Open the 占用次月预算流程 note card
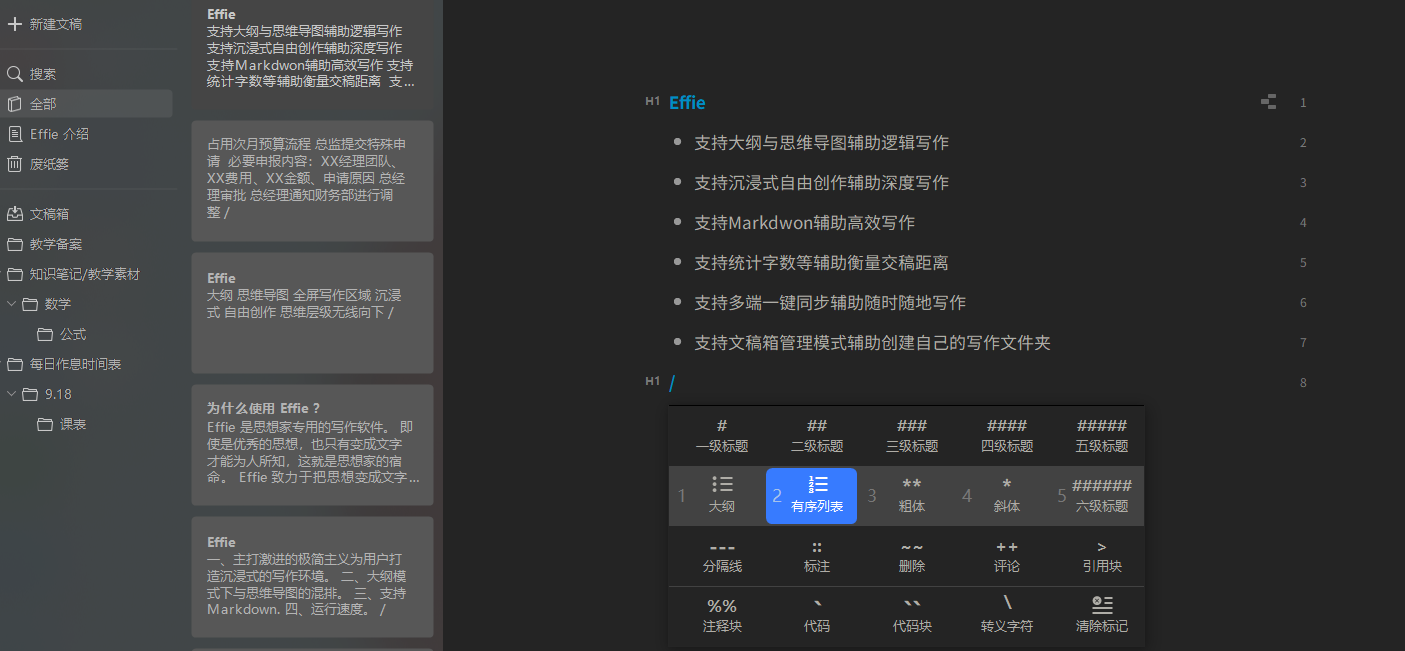 [x=312, y=181]
